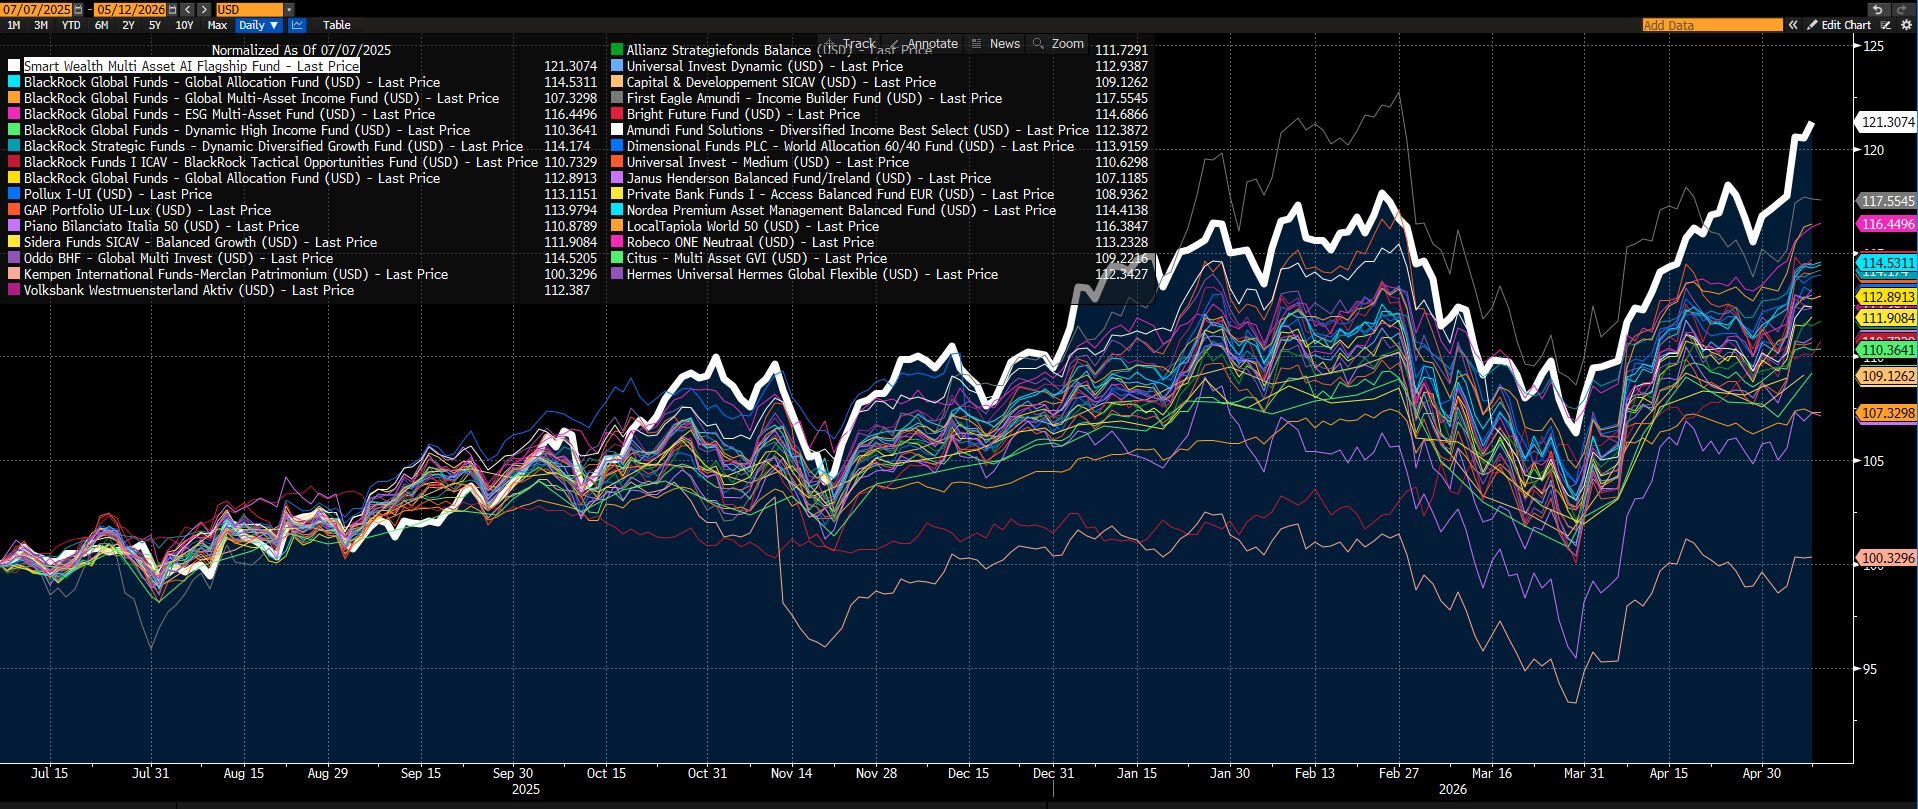
Task: Open the start date calendar picker
Action: point(78,9)
